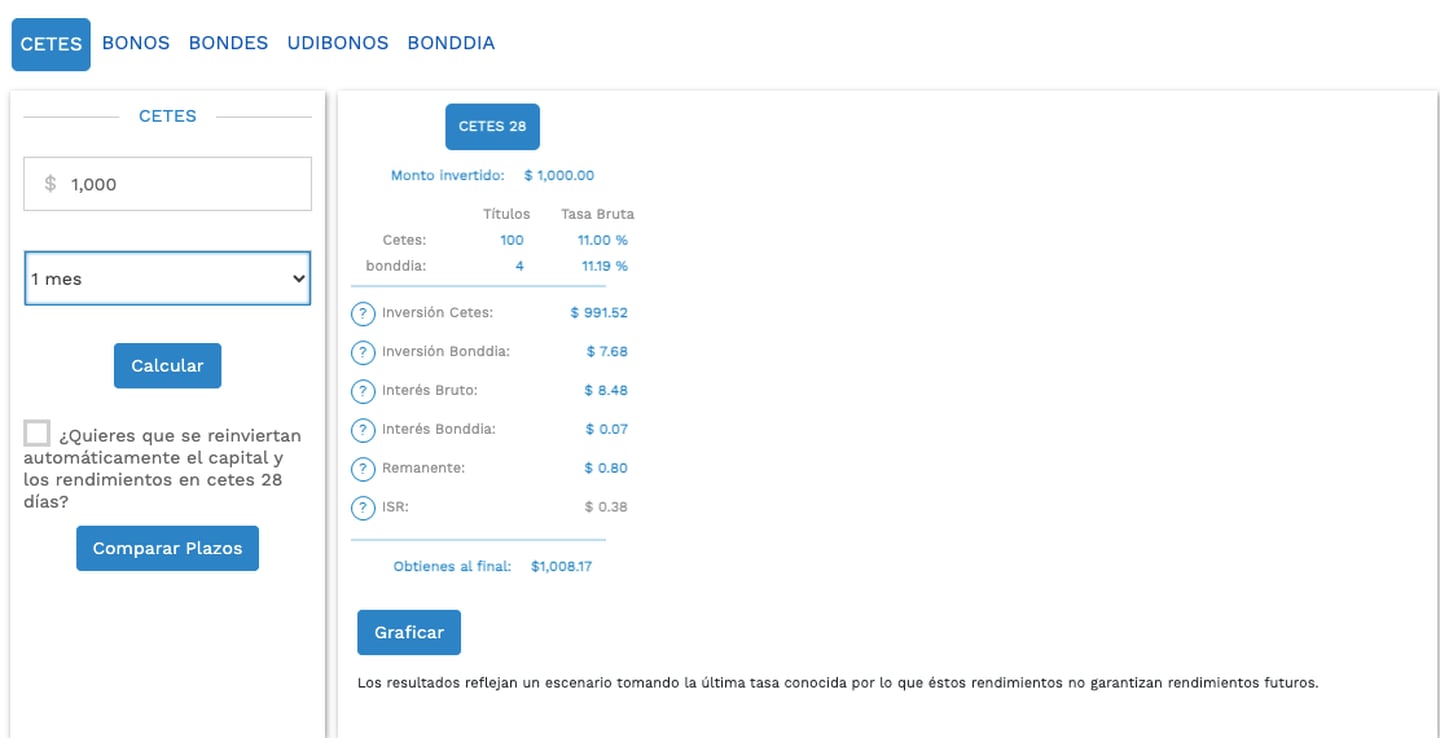Click the Monto invertido value $ 1,000.00
Screen dimensions: 1440x738
(559, 175)
